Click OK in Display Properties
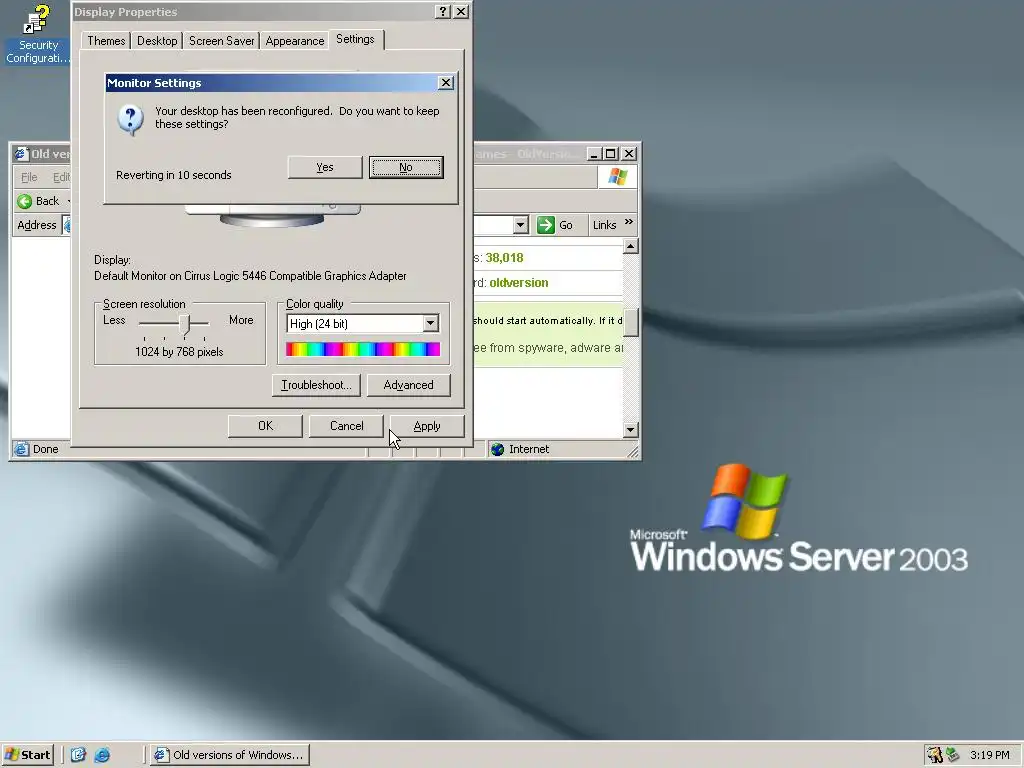The width and height of the screenshot is (1024, 768). tap(265, 426)
